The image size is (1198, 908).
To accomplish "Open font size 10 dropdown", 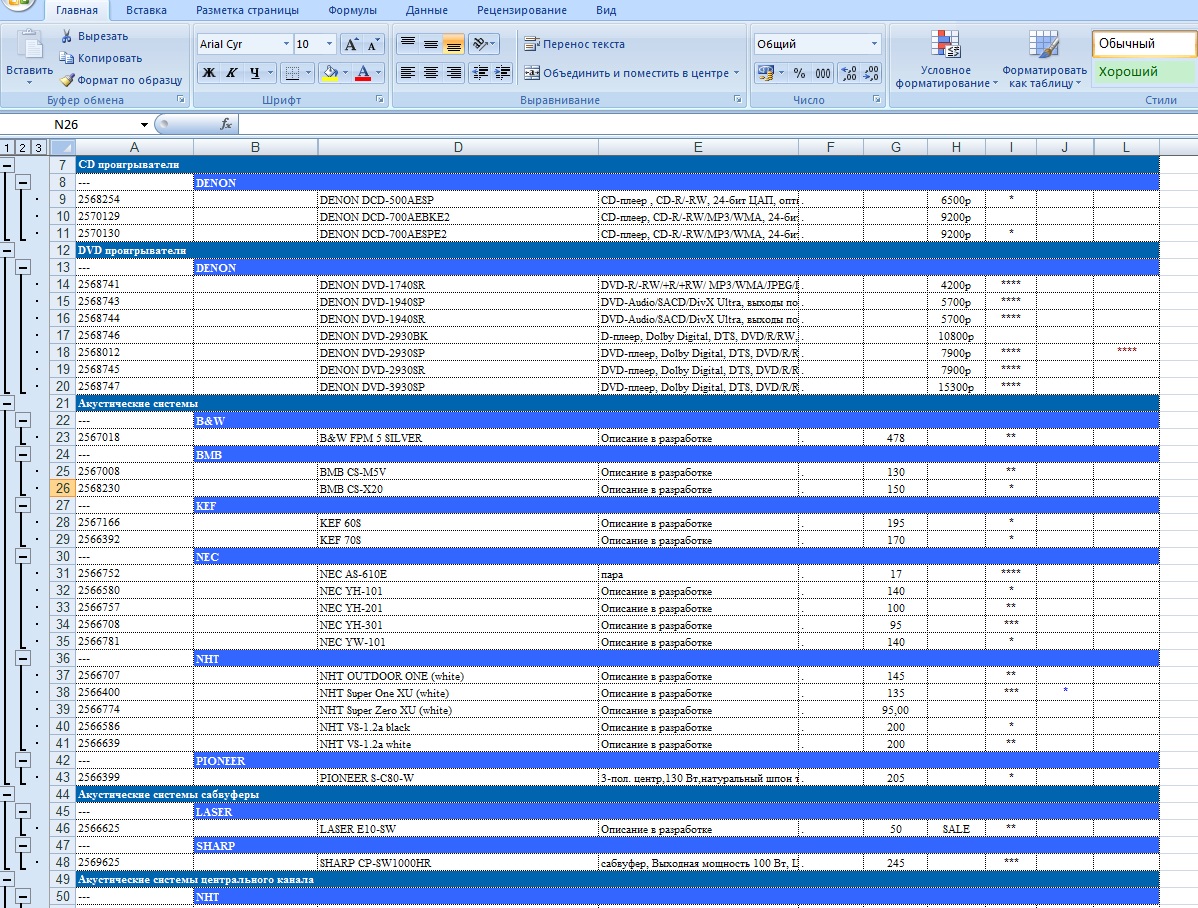I will point(329,44).
